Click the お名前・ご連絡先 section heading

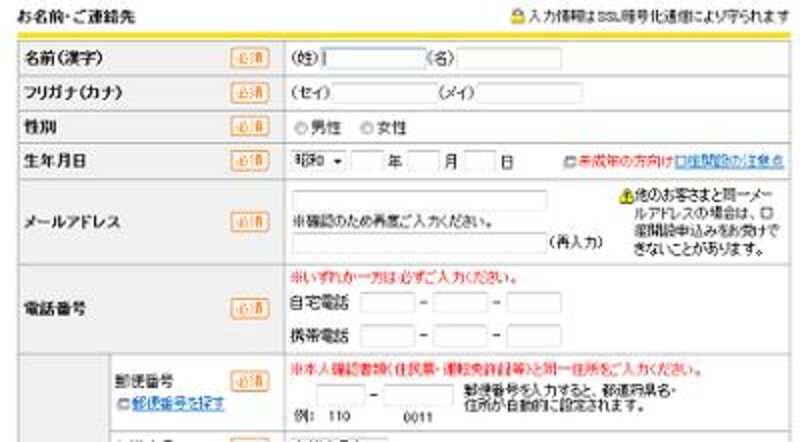[x=77, y=17]
